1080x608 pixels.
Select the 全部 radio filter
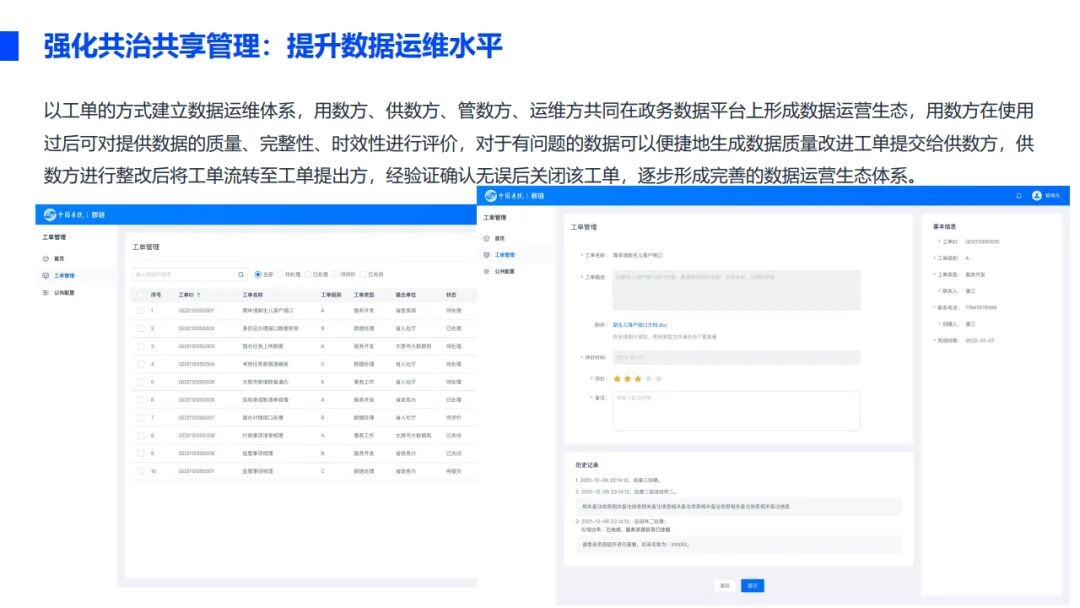click(258, 275)
